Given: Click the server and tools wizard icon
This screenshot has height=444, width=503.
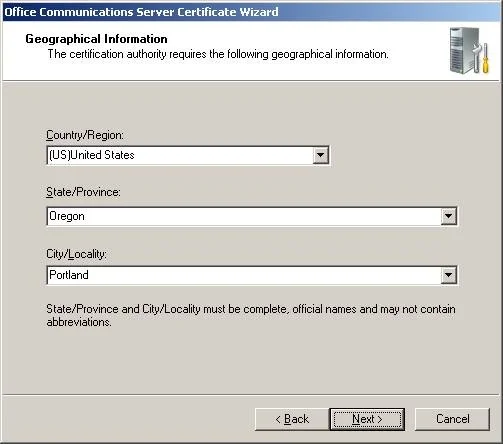Looking at the screenshot, I should point(469,51).
